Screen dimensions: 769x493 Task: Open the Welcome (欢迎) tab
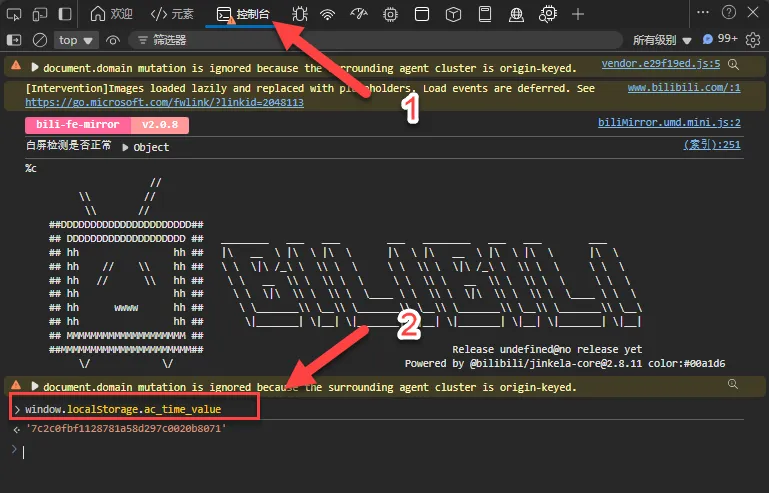111,14
